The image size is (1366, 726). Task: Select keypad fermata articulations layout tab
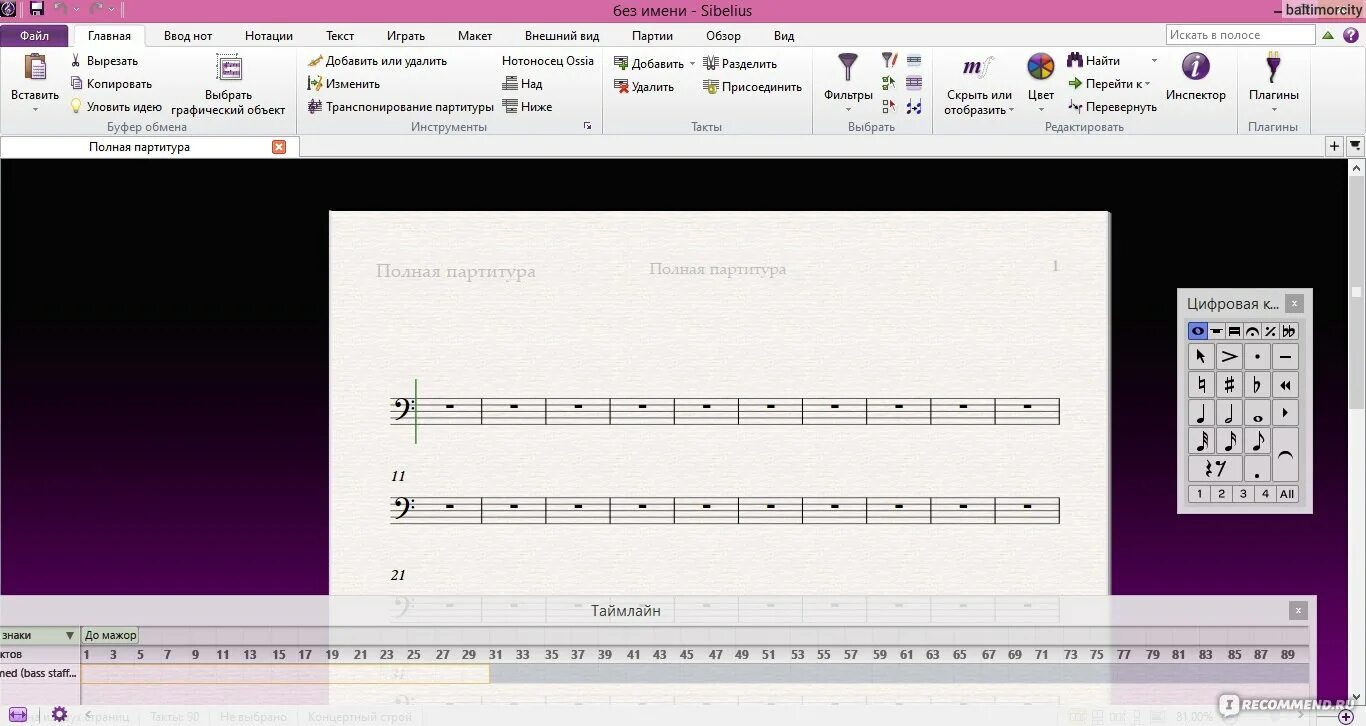1252,331
